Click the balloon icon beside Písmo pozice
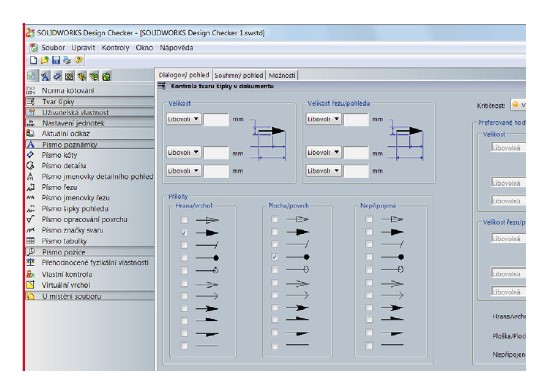The width and height of the screenshot is (552, 385). click(x=31, y=252)
